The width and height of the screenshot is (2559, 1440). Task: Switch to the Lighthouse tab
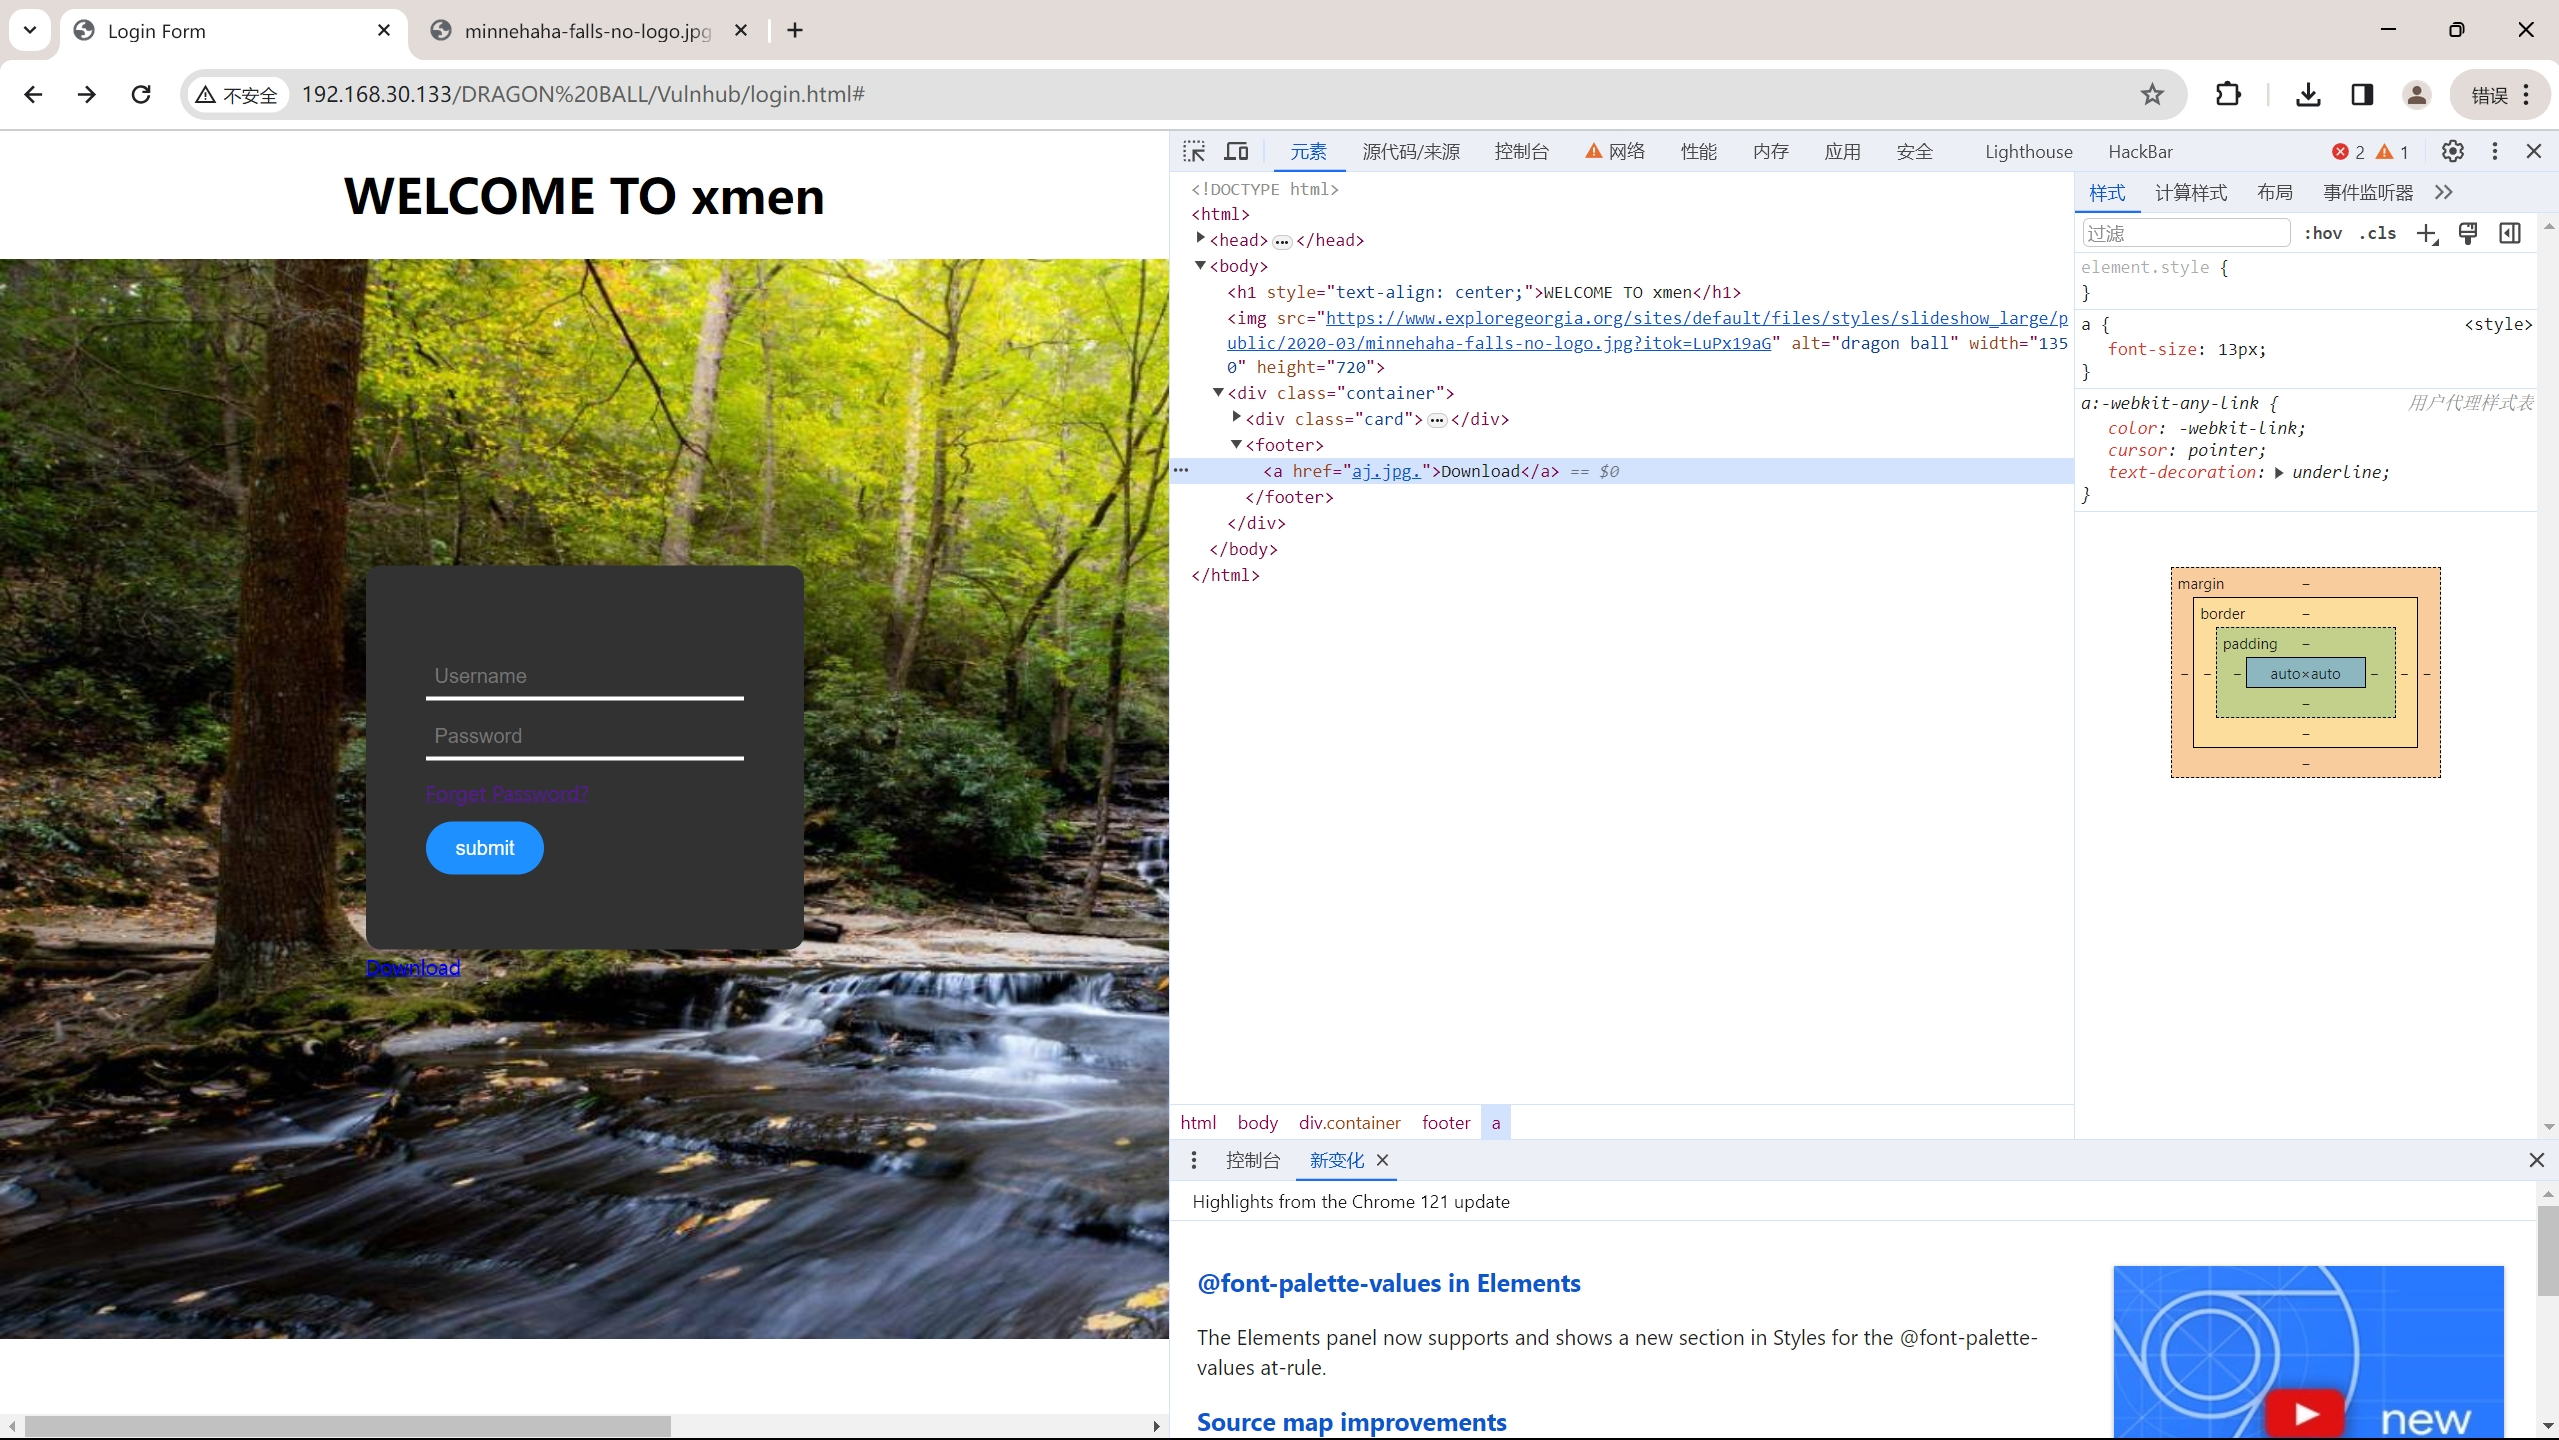[2028, 151]
